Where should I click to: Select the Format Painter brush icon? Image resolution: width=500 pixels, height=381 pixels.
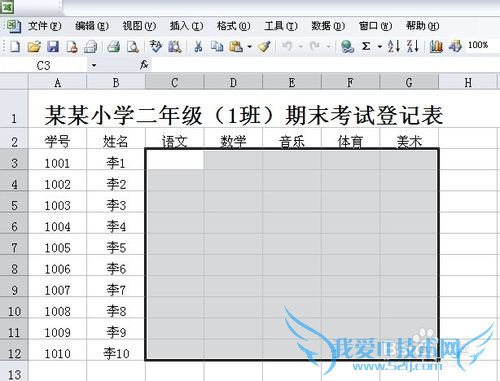click(x=264, y=46)
